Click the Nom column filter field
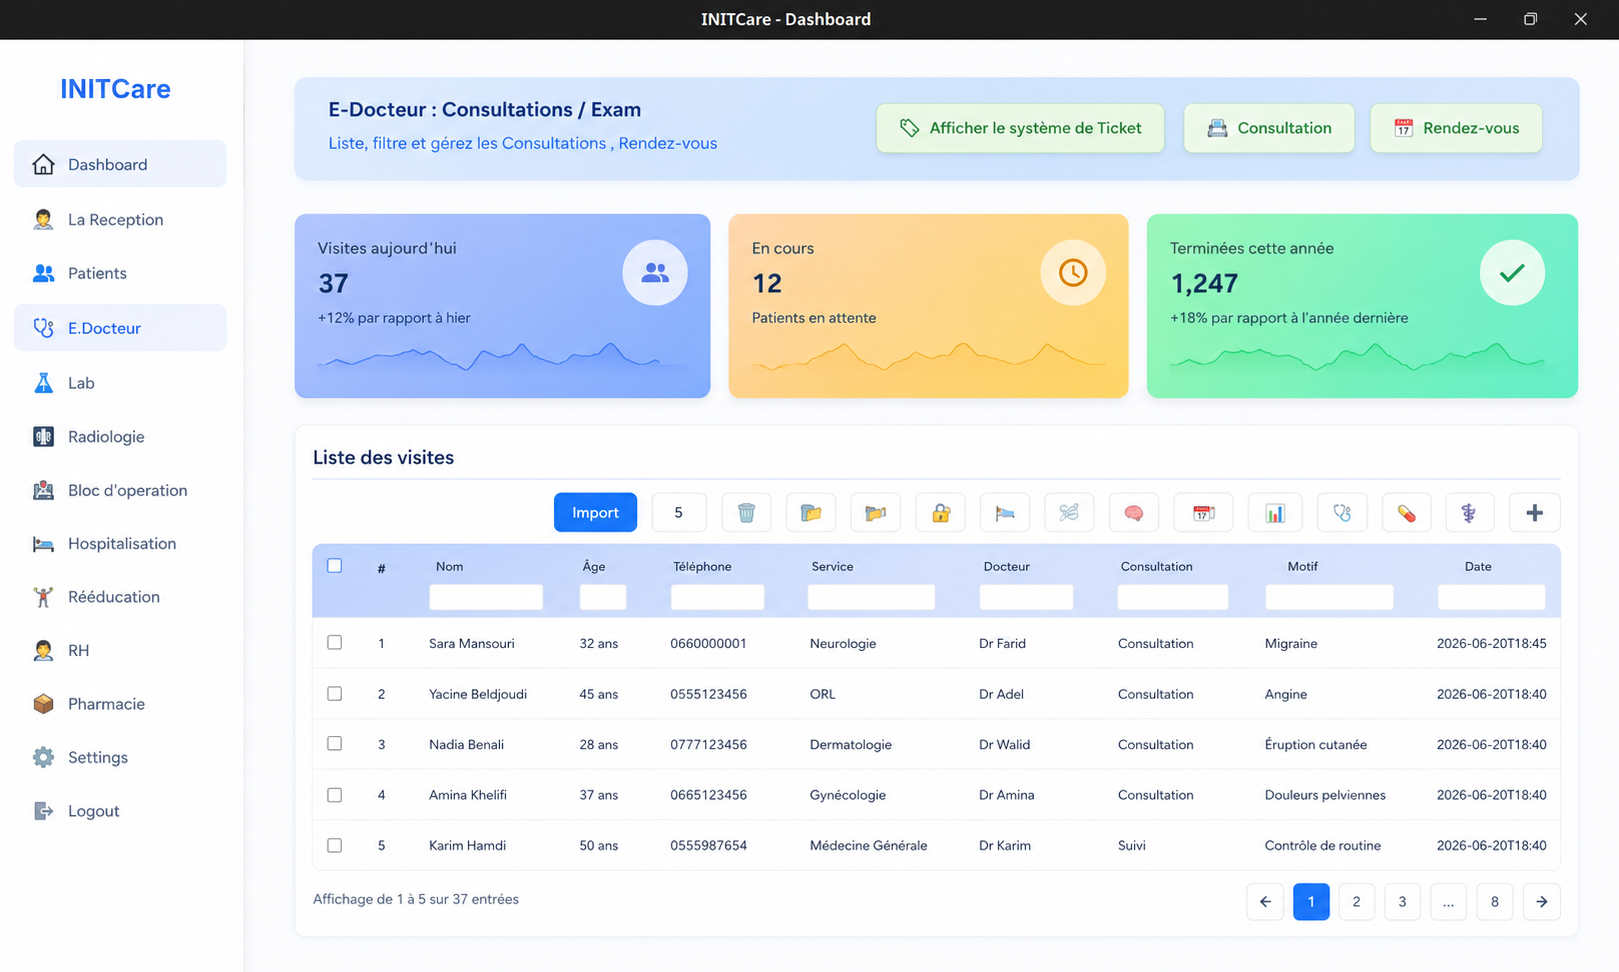 pyautogui.click(x=486, y=597)
